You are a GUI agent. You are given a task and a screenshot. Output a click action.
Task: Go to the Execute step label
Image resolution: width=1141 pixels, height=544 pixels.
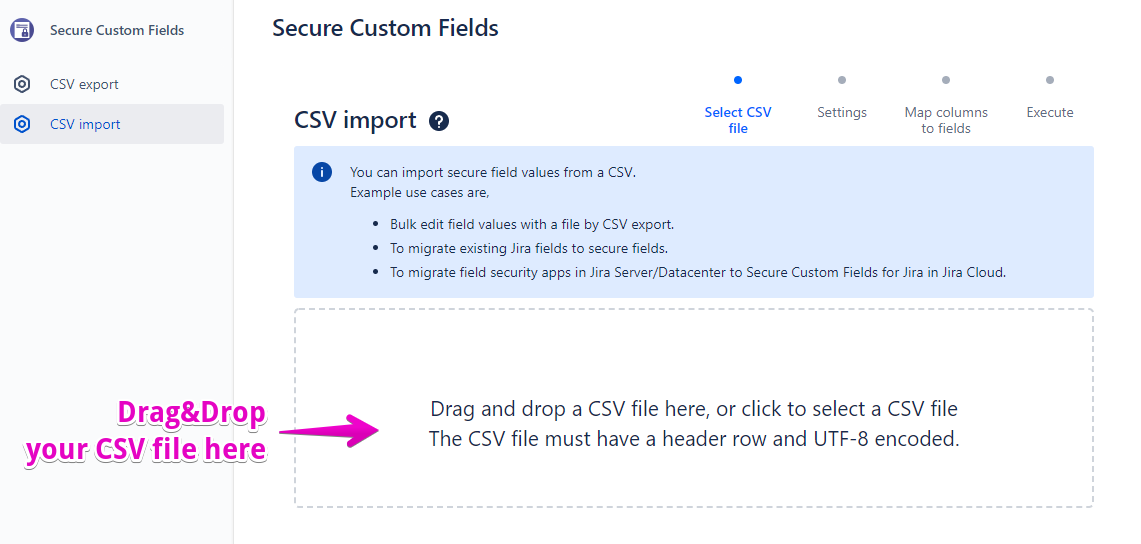pyautogui.click(x=1050, y=112)
